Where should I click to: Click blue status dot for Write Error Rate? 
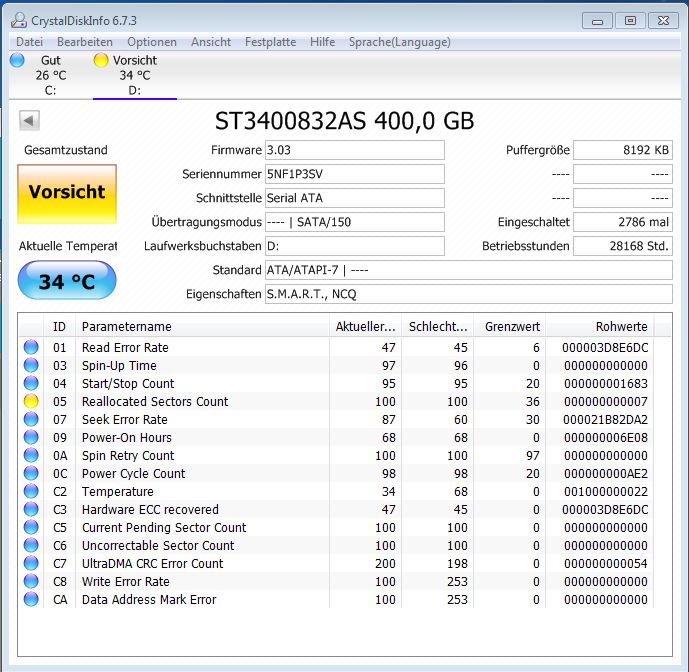click(x=31, y=581)
